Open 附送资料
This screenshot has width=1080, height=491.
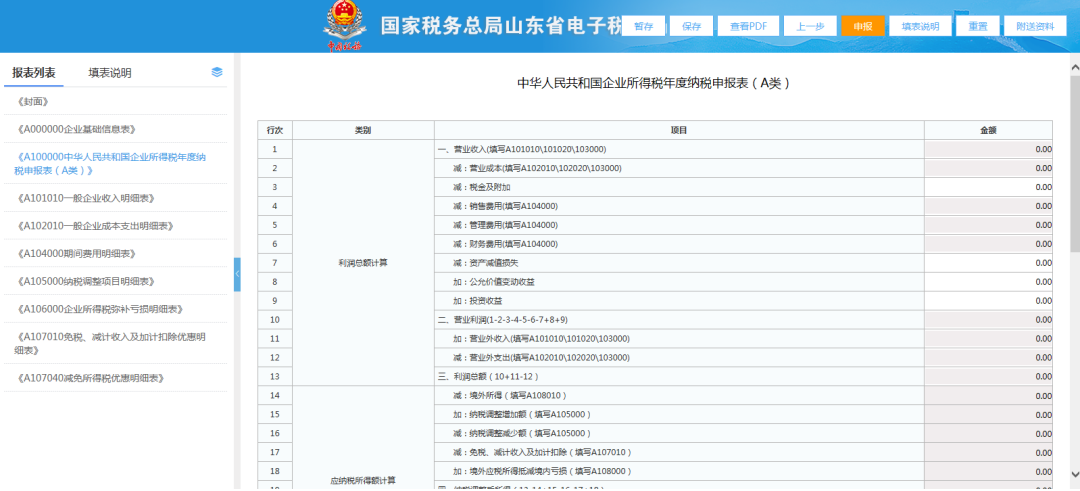tap(1035, 26)
